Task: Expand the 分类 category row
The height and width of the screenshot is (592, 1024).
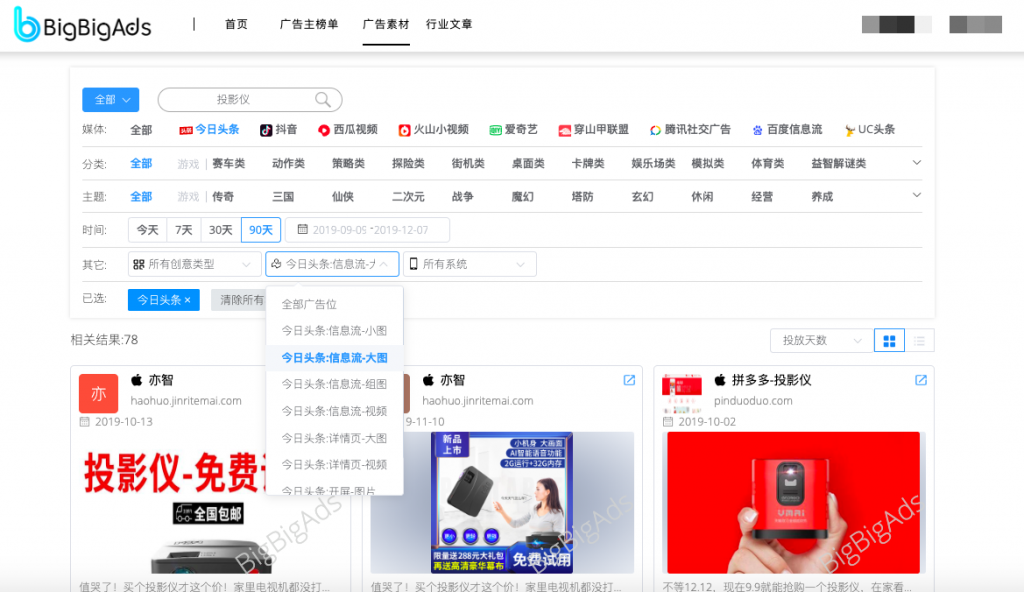Action: (x=917, y=163)
